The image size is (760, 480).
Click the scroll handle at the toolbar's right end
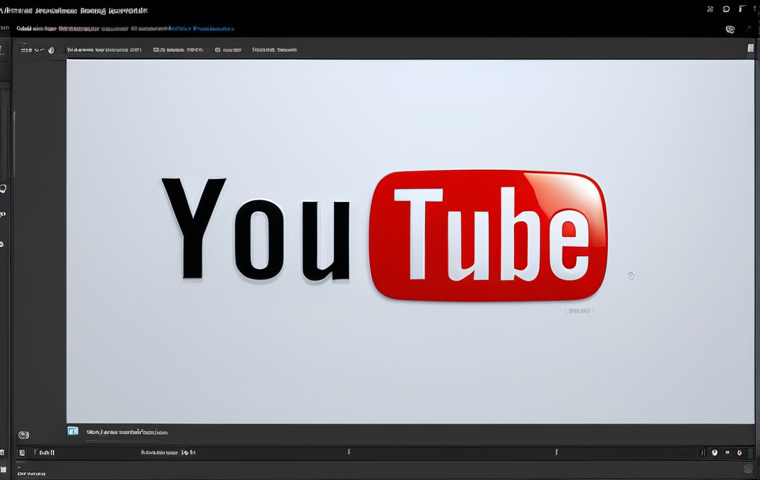(750, 48)
